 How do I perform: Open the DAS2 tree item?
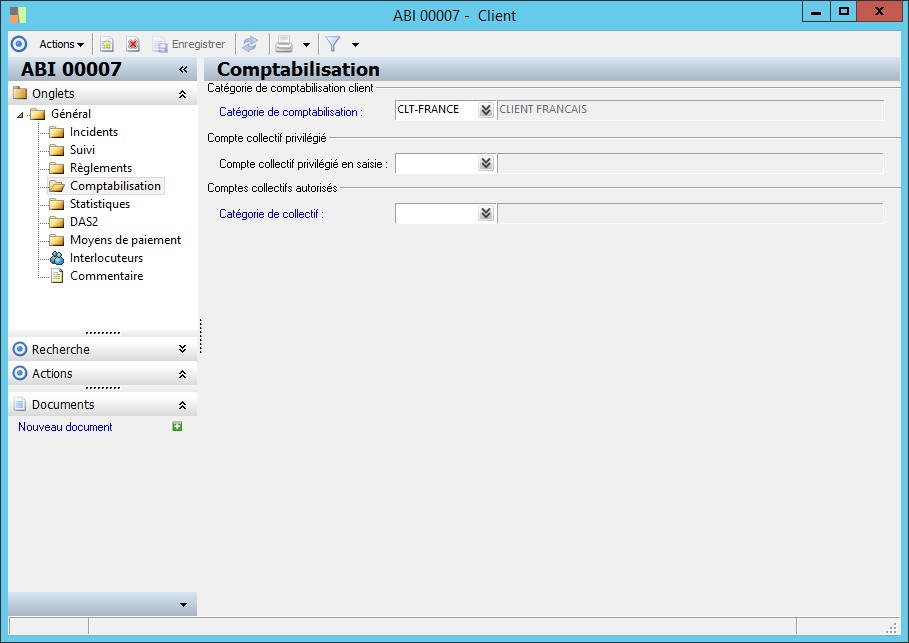coord(84,221)
